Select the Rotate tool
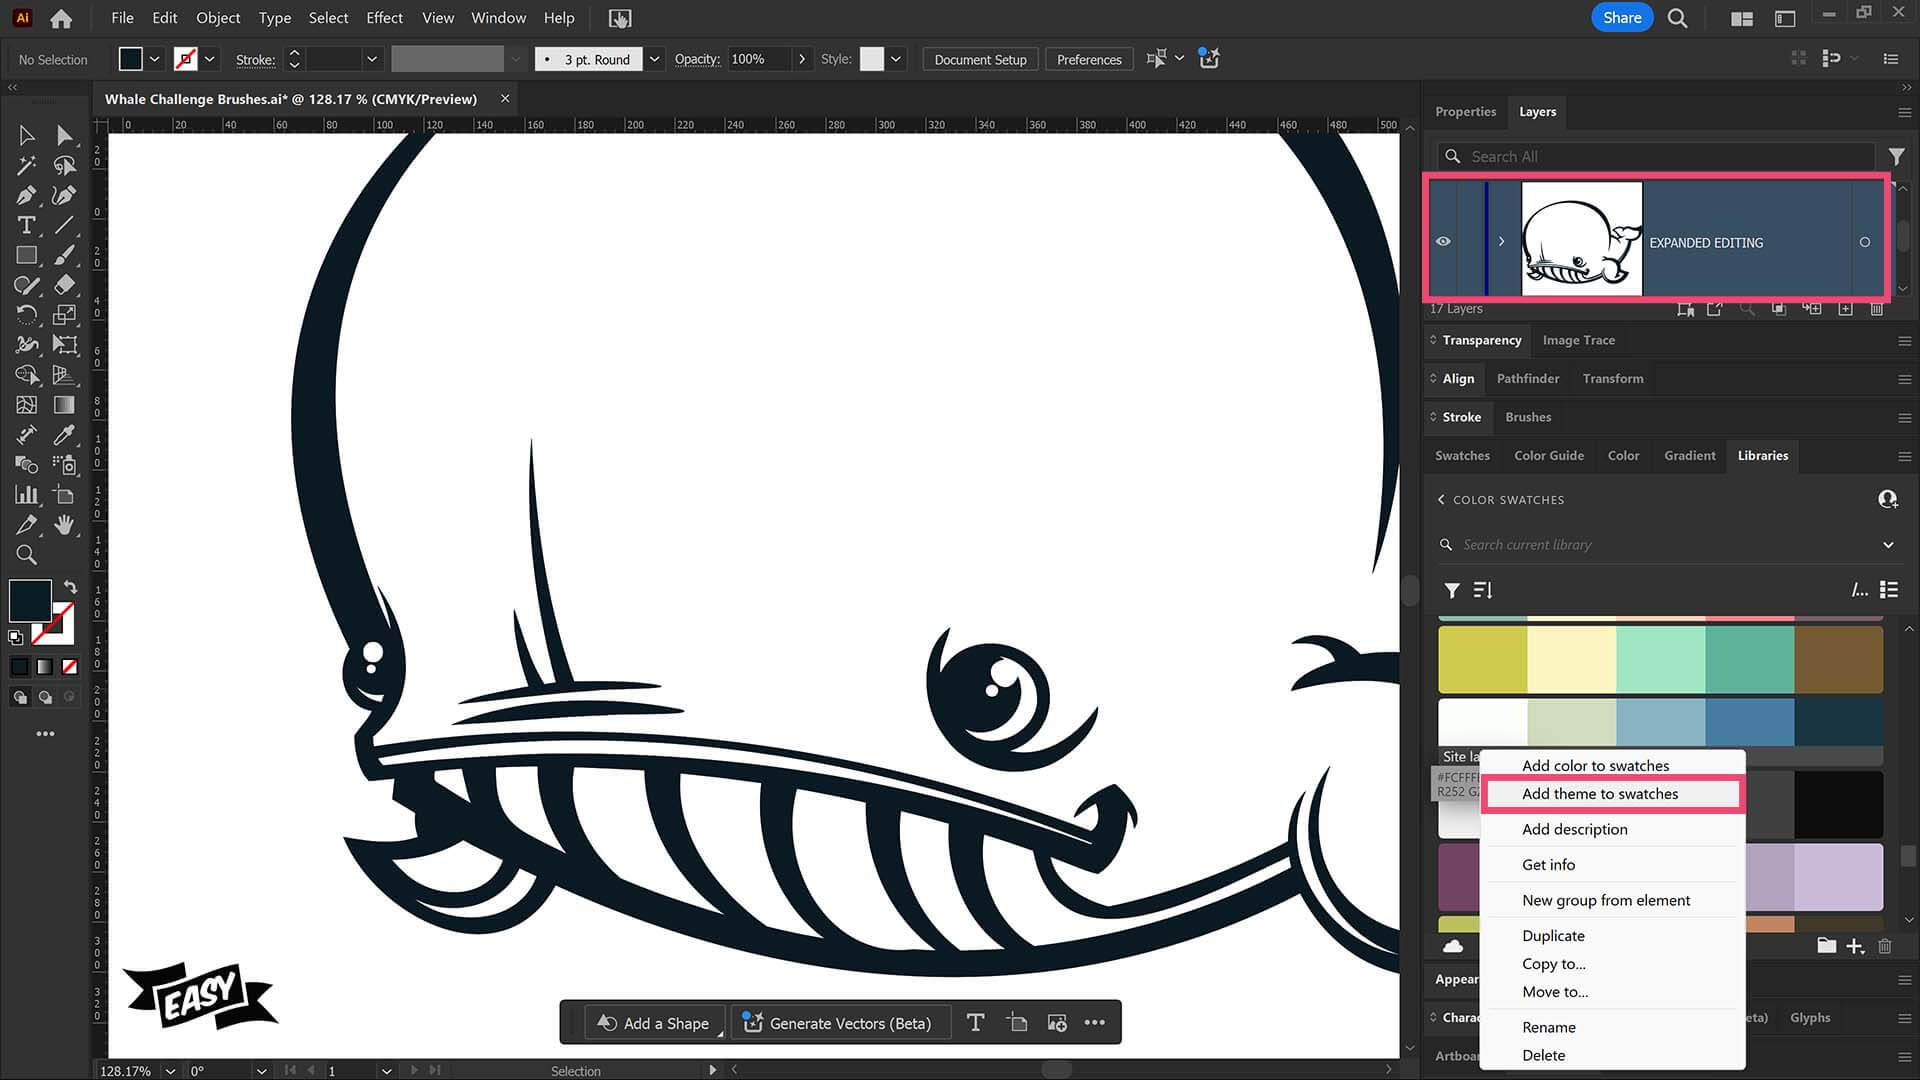This screenshot has height=1080, width=1920. point(27,315)
